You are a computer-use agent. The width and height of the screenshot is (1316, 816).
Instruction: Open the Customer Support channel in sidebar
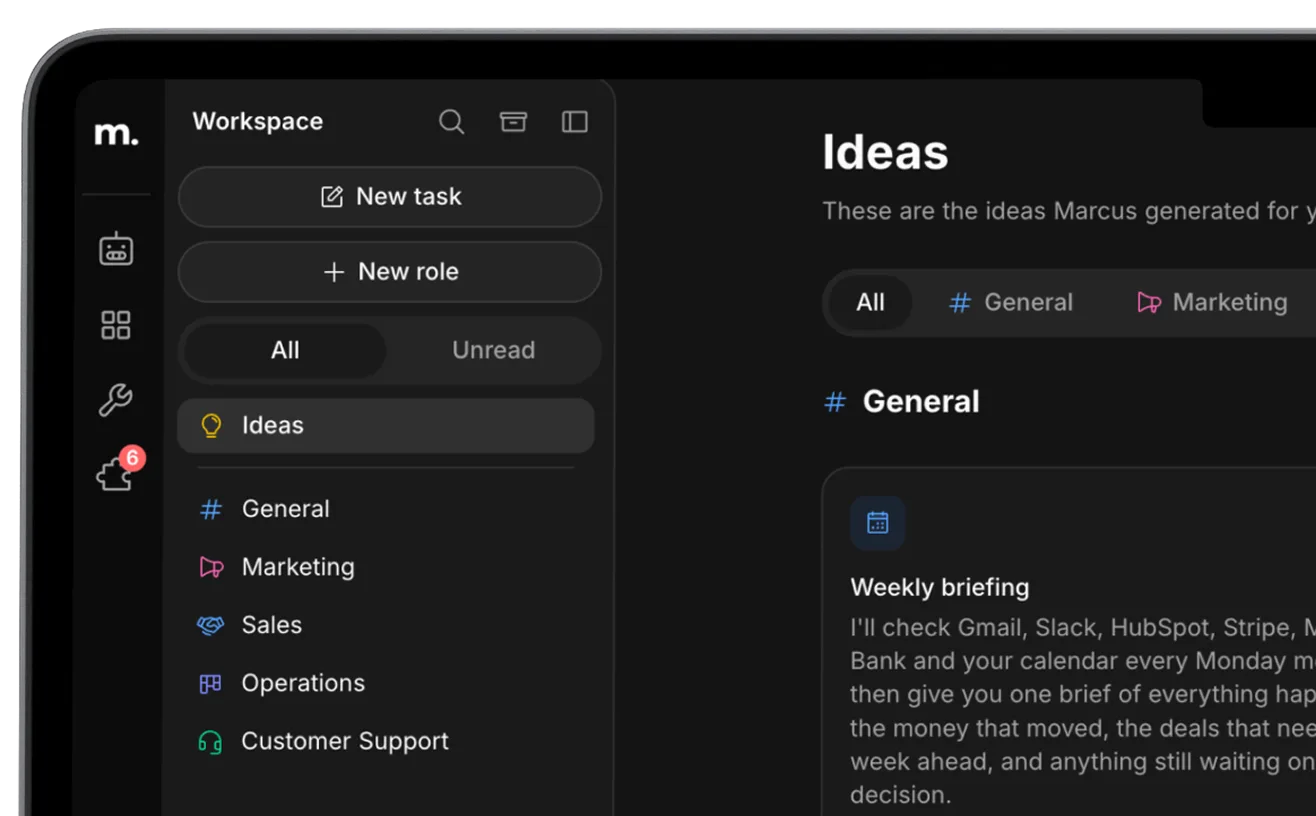pos(386,741)
